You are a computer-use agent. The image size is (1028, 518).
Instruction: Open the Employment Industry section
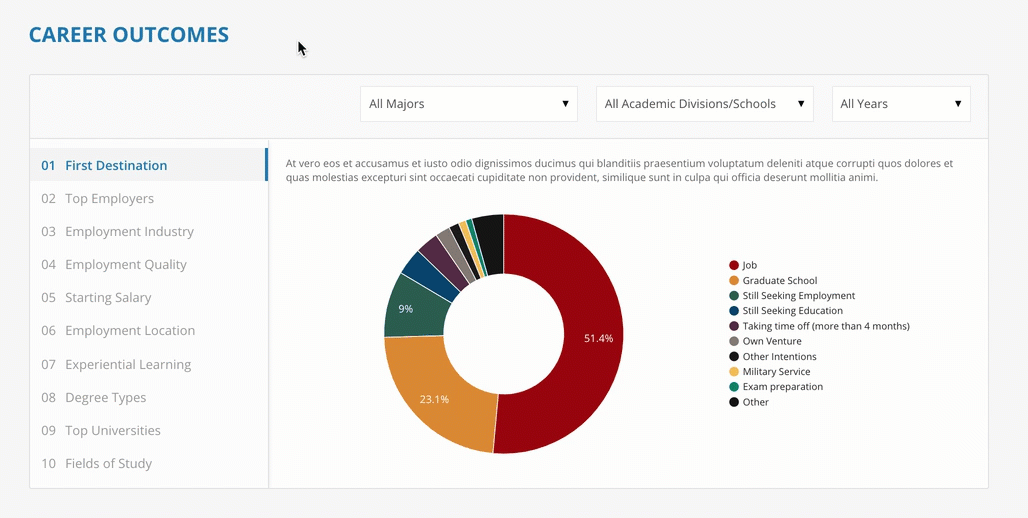[129, 232]
